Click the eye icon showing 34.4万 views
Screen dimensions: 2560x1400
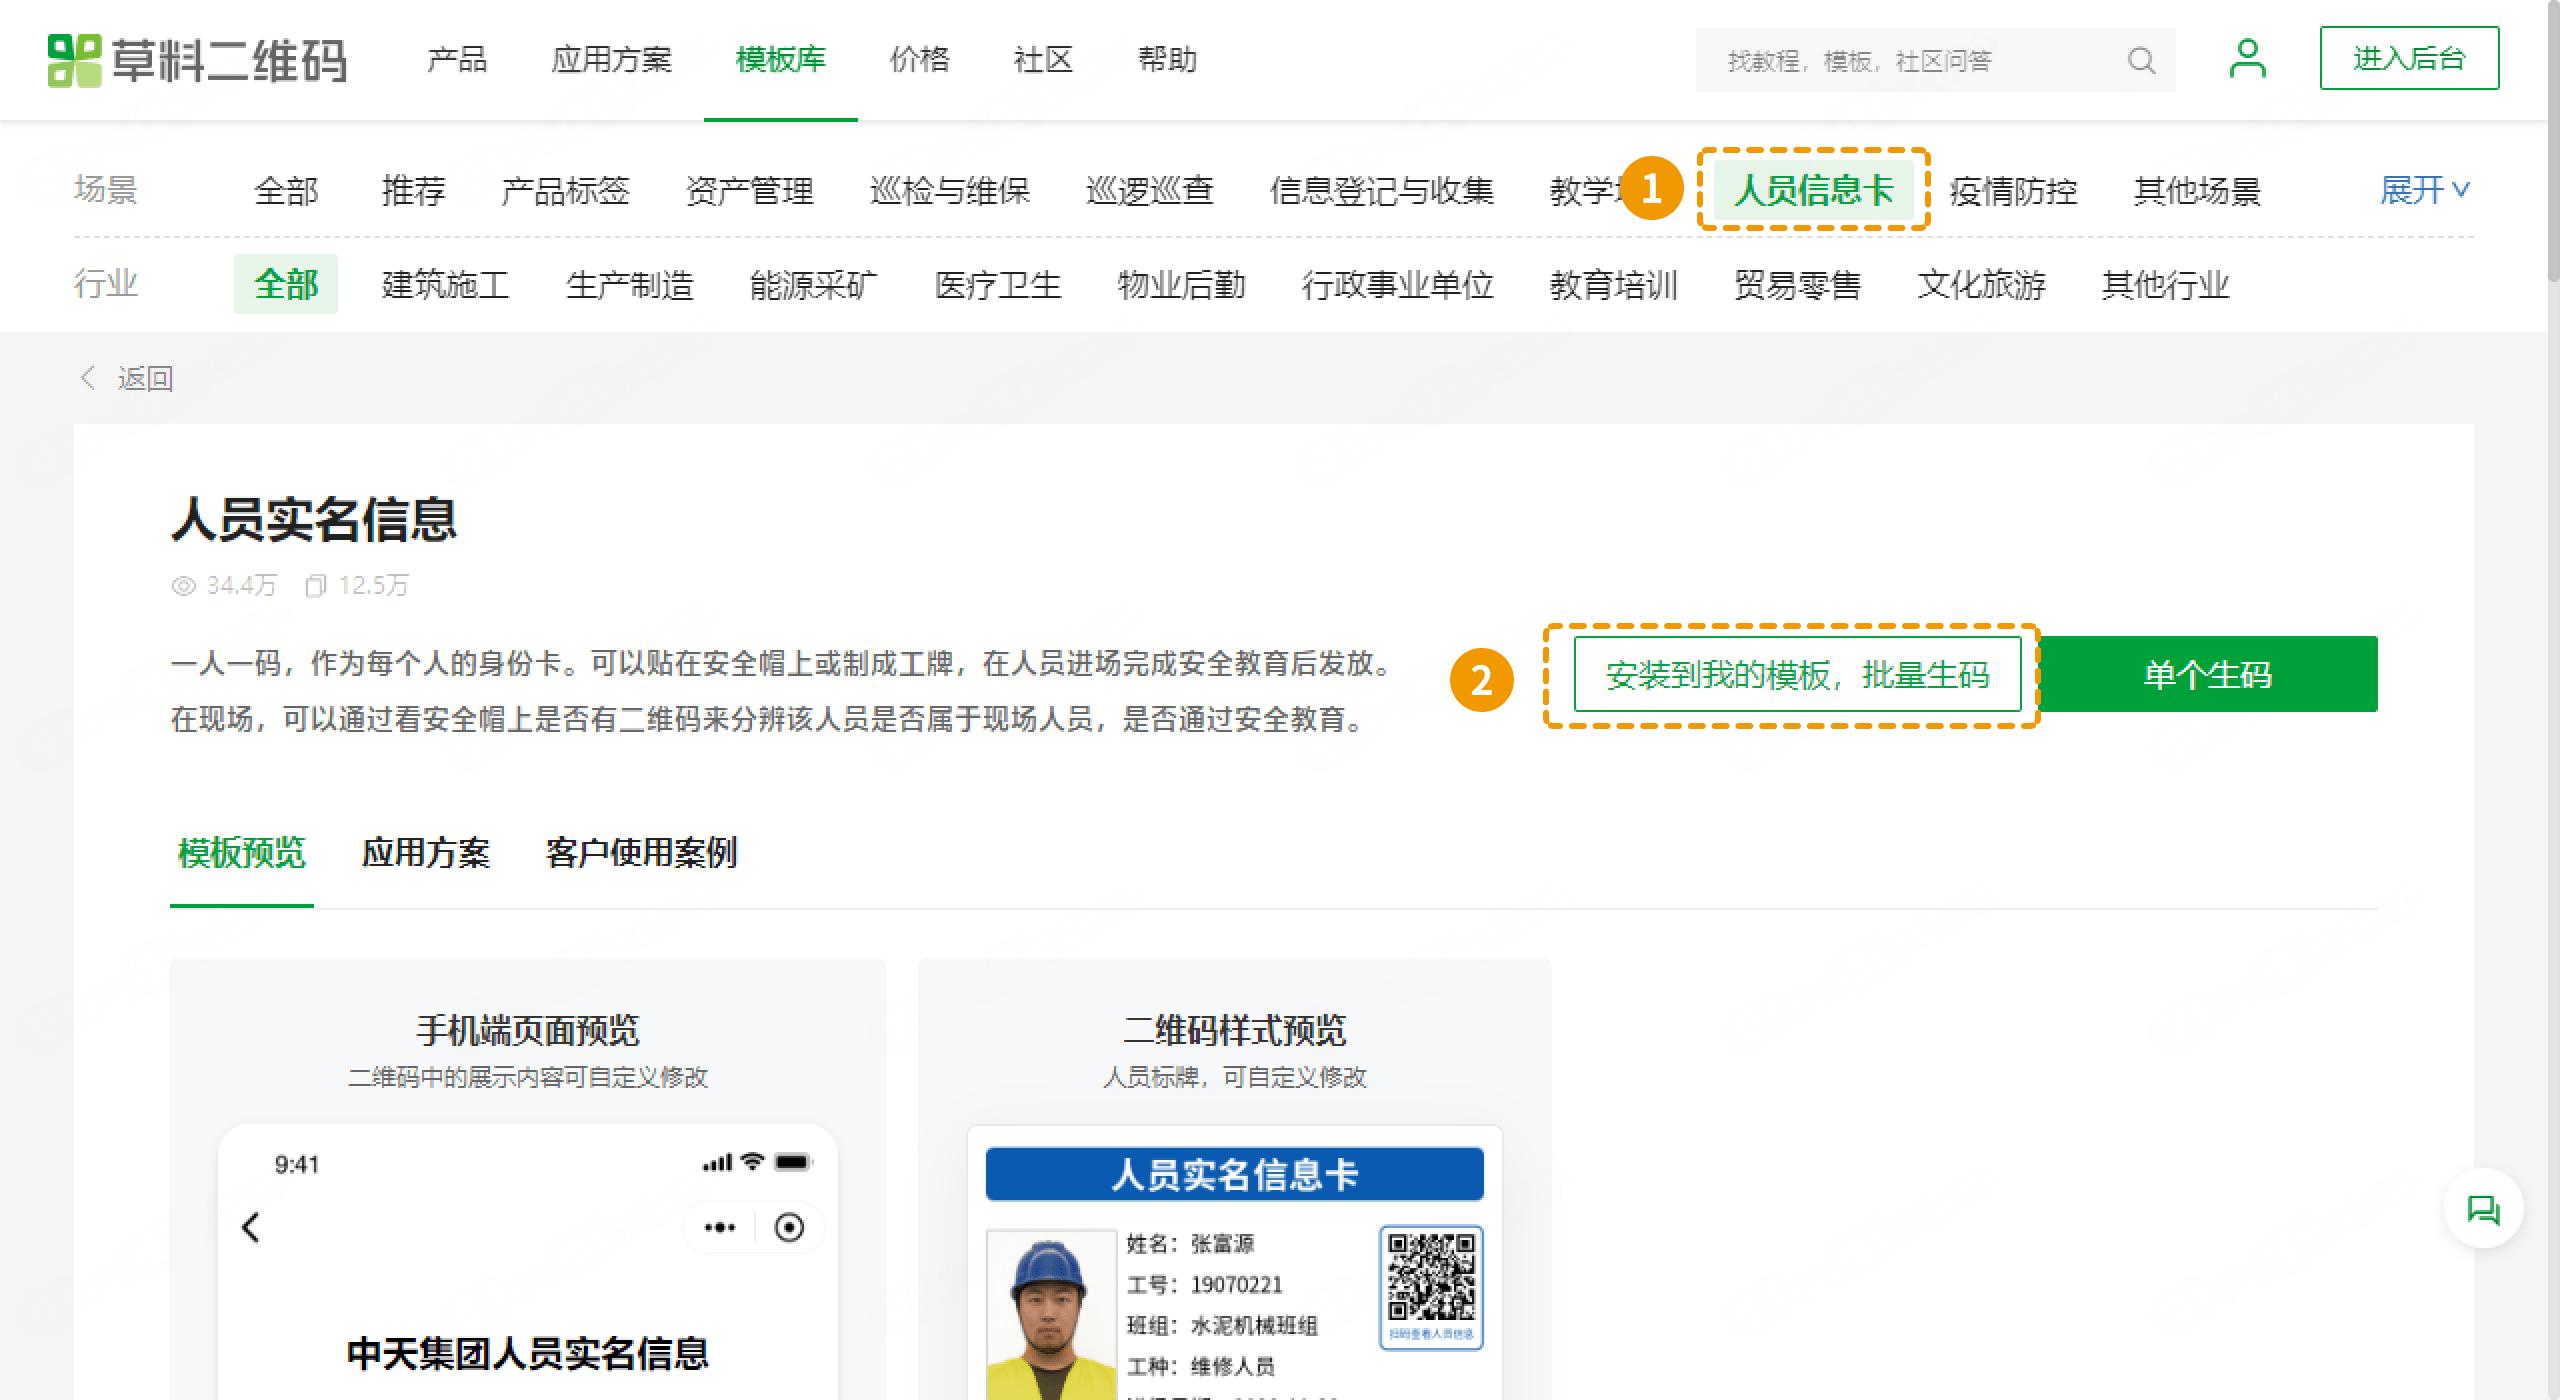tap(183, 586)
